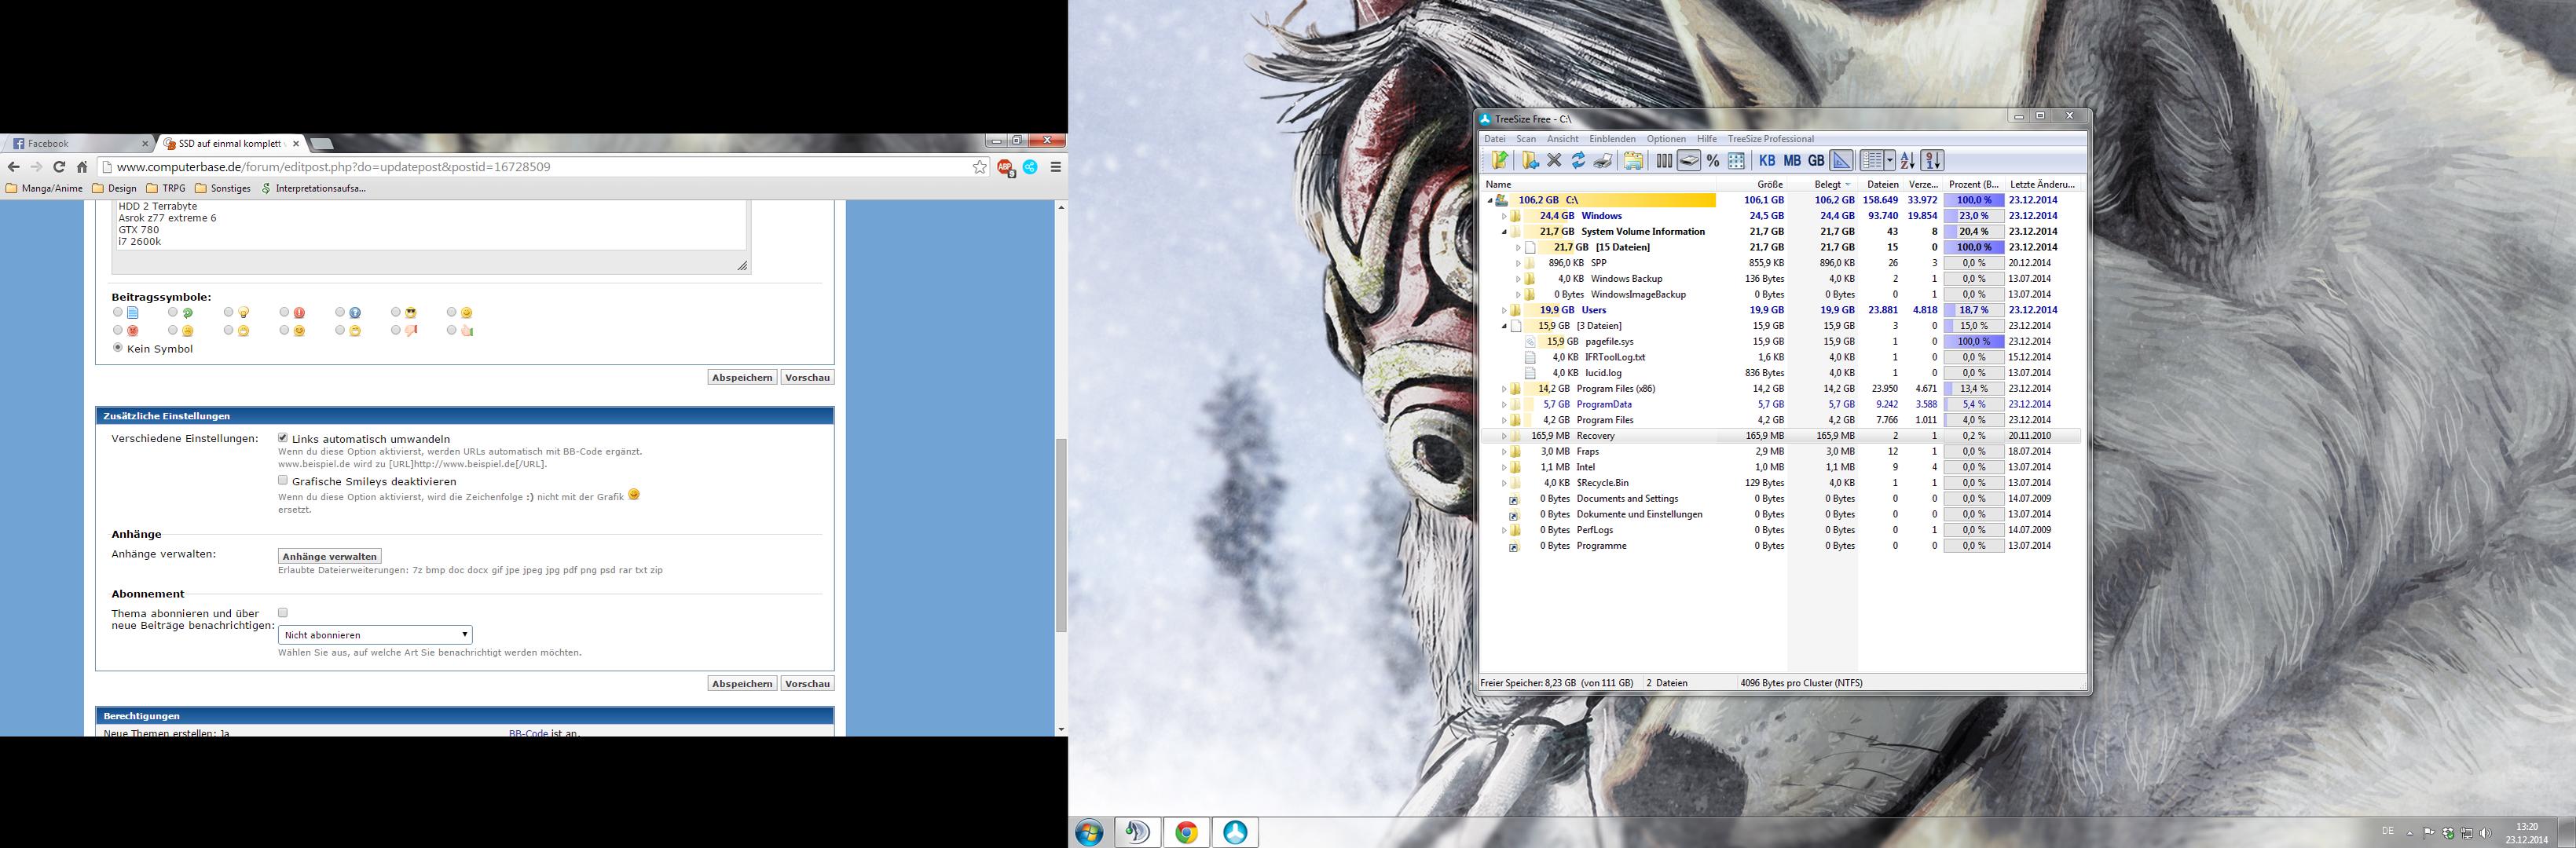The image size is (2576, 848).
Task: Click the Anhänge verwalten button
Action: coord(329,556)
